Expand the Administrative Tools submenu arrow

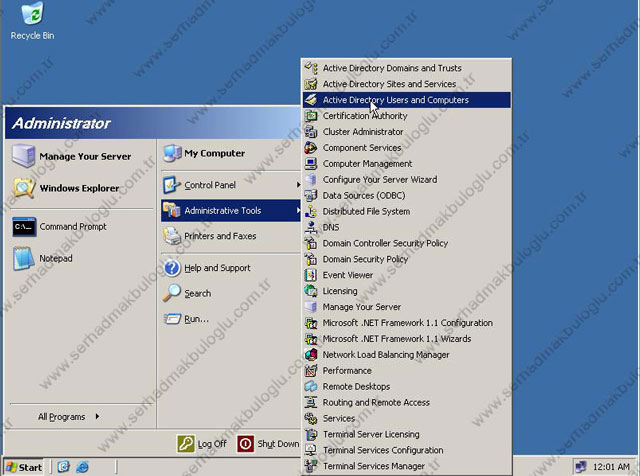(x=298, y=211)
